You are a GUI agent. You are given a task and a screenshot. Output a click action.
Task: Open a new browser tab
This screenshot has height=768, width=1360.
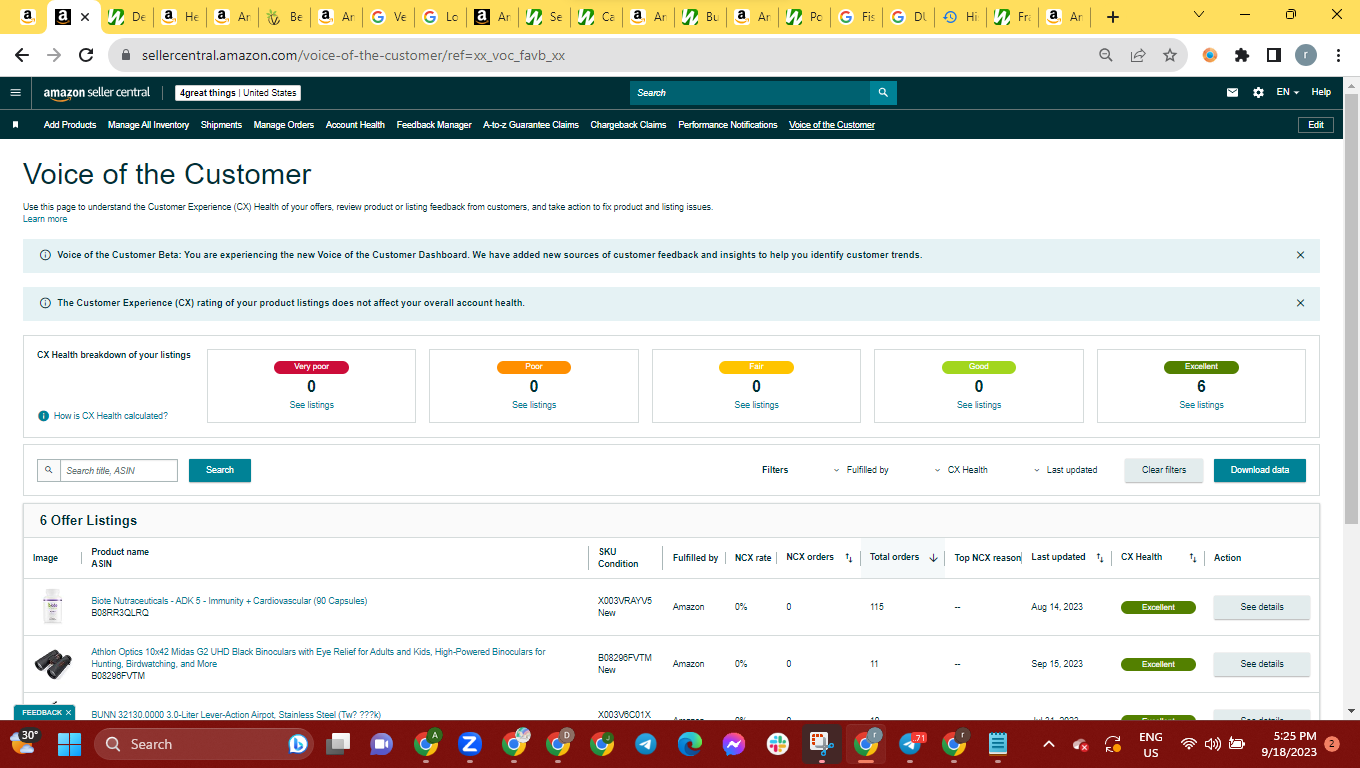(x=1113, y=17)
